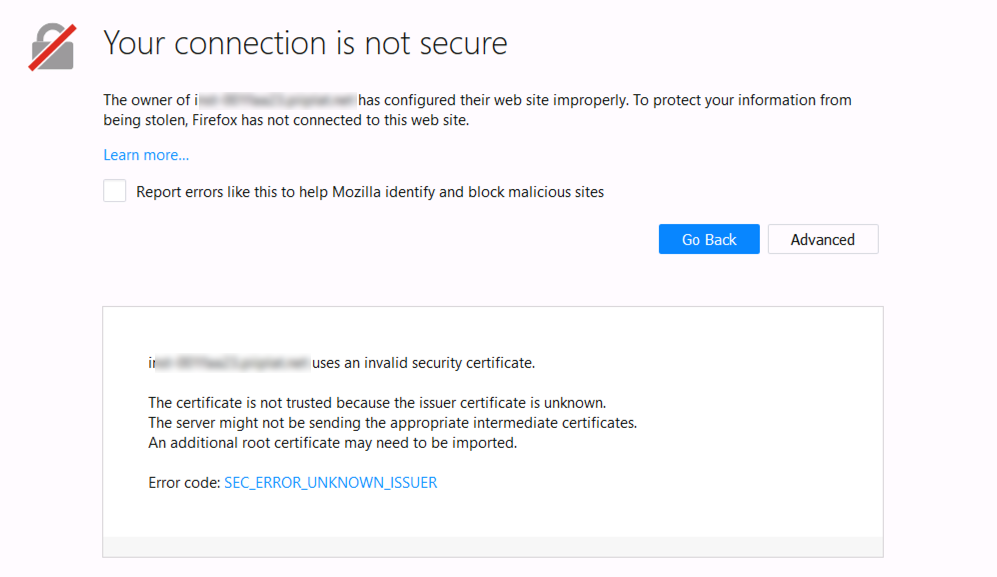Click the Error code: label
Viewport: 997px width, 577px height.
(x=184, y=483)
